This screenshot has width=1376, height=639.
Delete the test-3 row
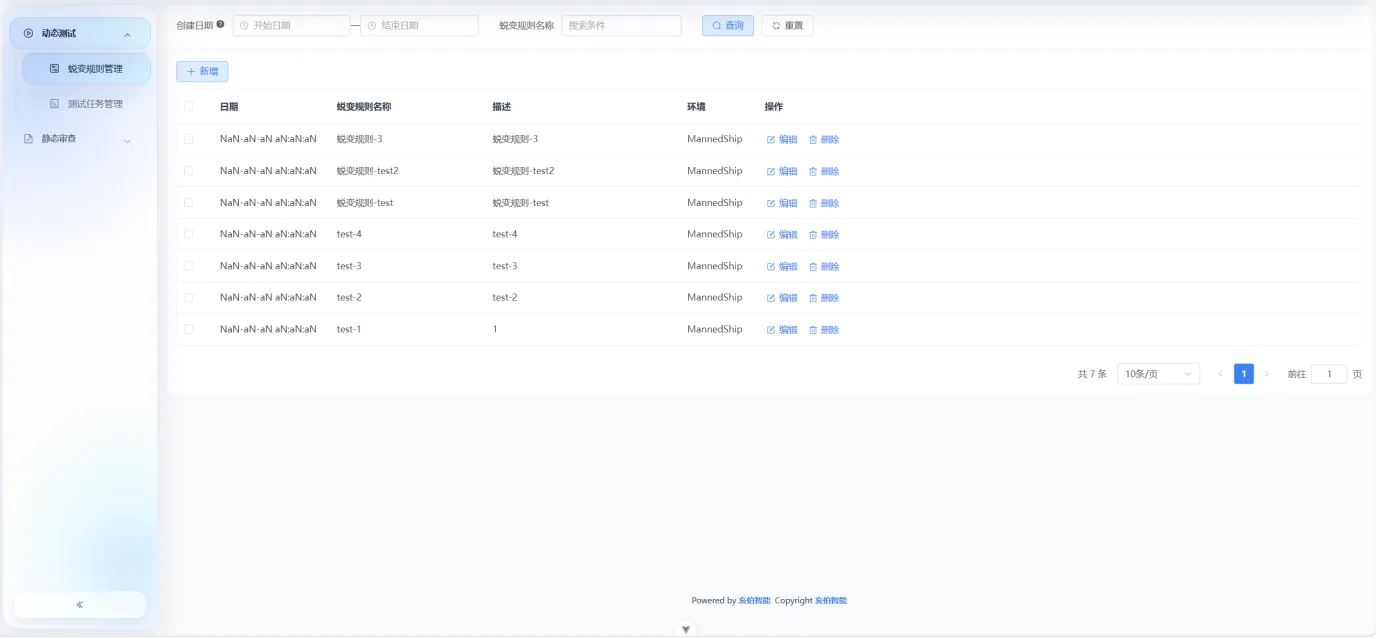pyautogui.click(x=824, y=267)
